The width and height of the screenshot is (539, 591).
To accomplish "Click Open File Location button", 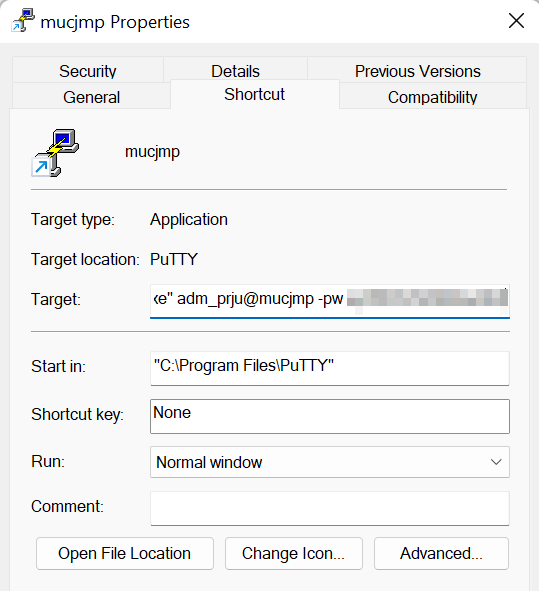I will tap(125, 553).
